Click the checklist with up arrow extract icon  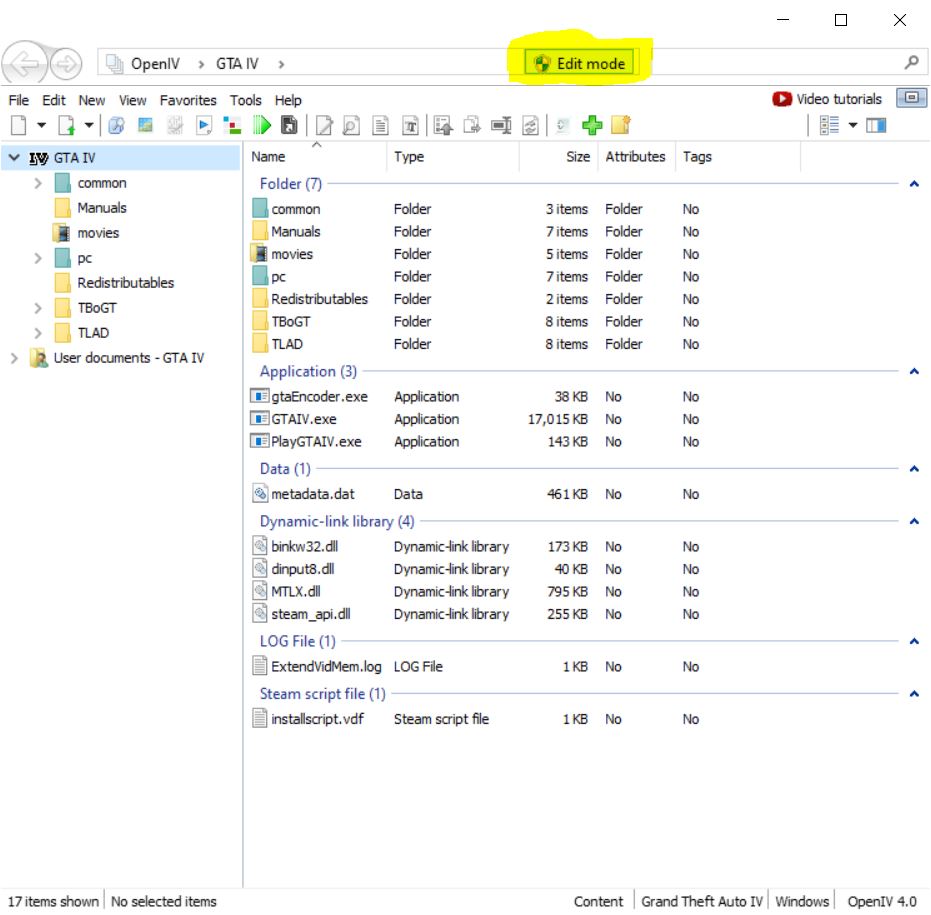[x=443, y=125]
